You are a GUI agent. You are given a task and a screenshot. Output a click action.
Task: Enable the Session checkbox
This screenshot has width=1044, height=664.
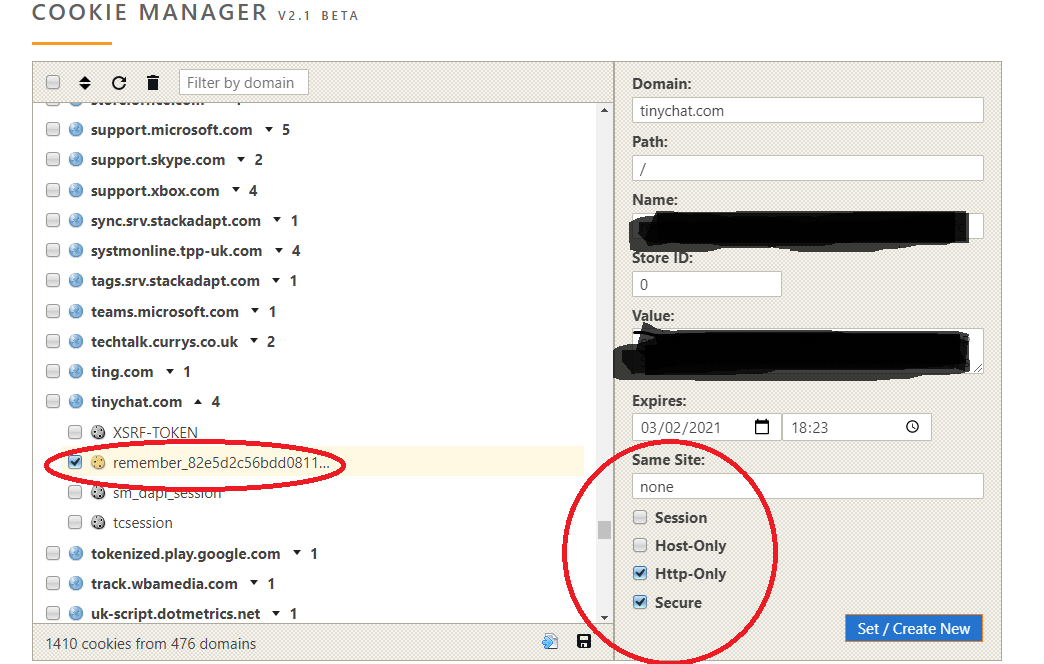[x=640, y=517]
